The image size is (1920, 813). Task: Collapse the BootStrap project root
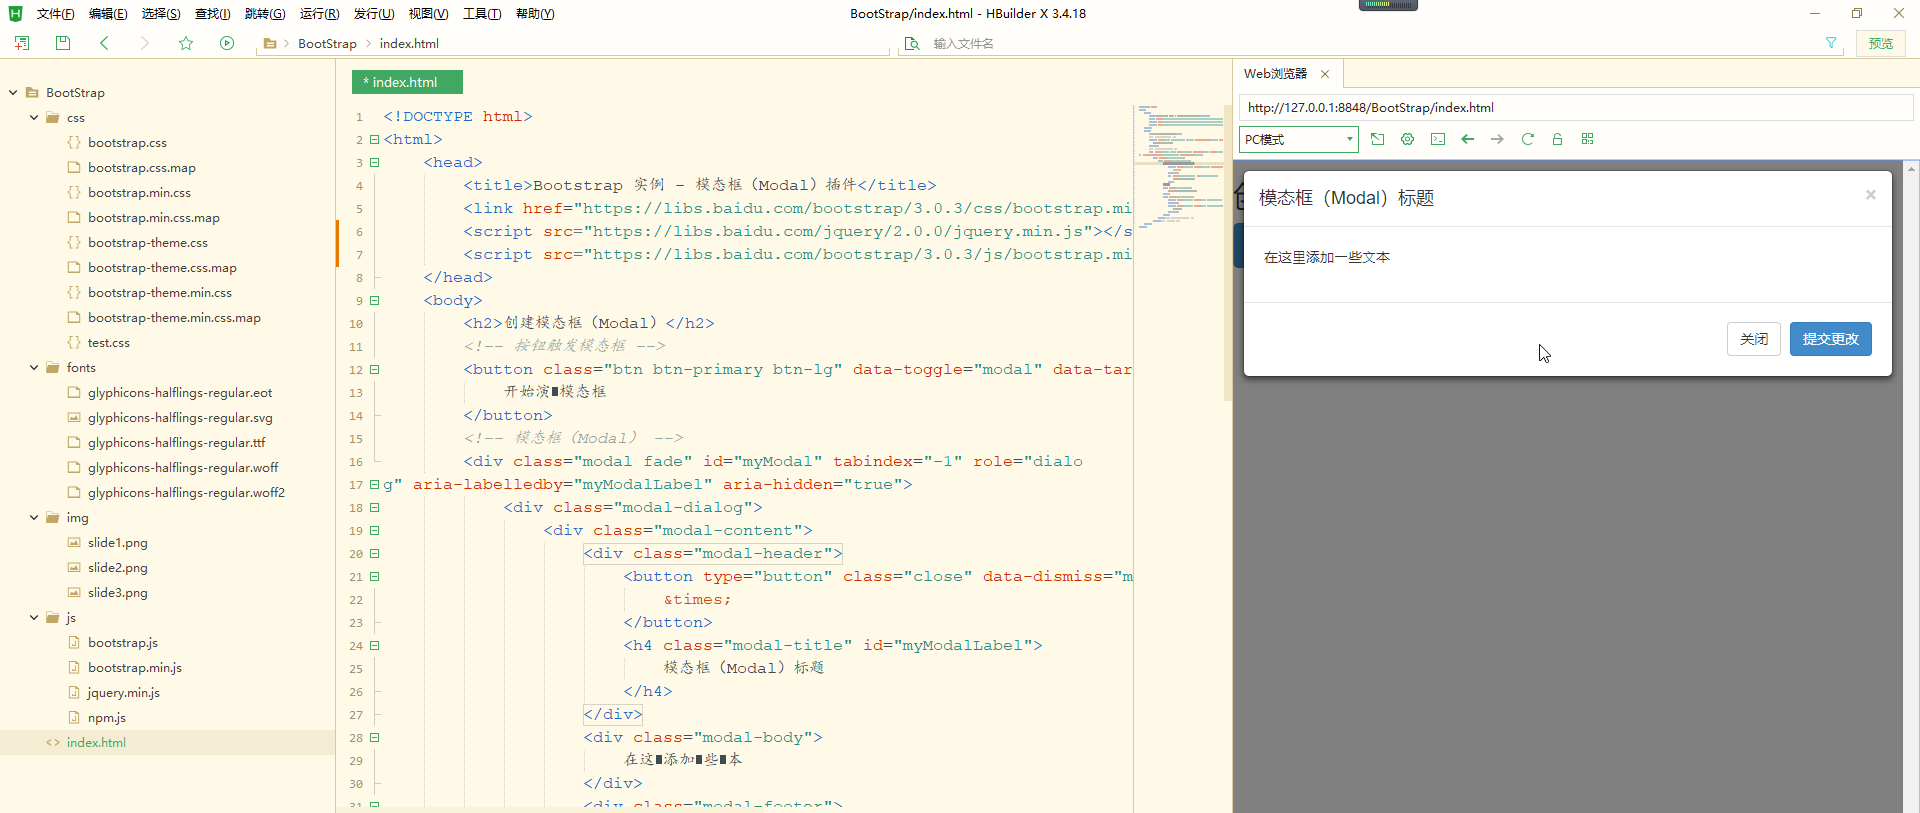click(13, 92)
